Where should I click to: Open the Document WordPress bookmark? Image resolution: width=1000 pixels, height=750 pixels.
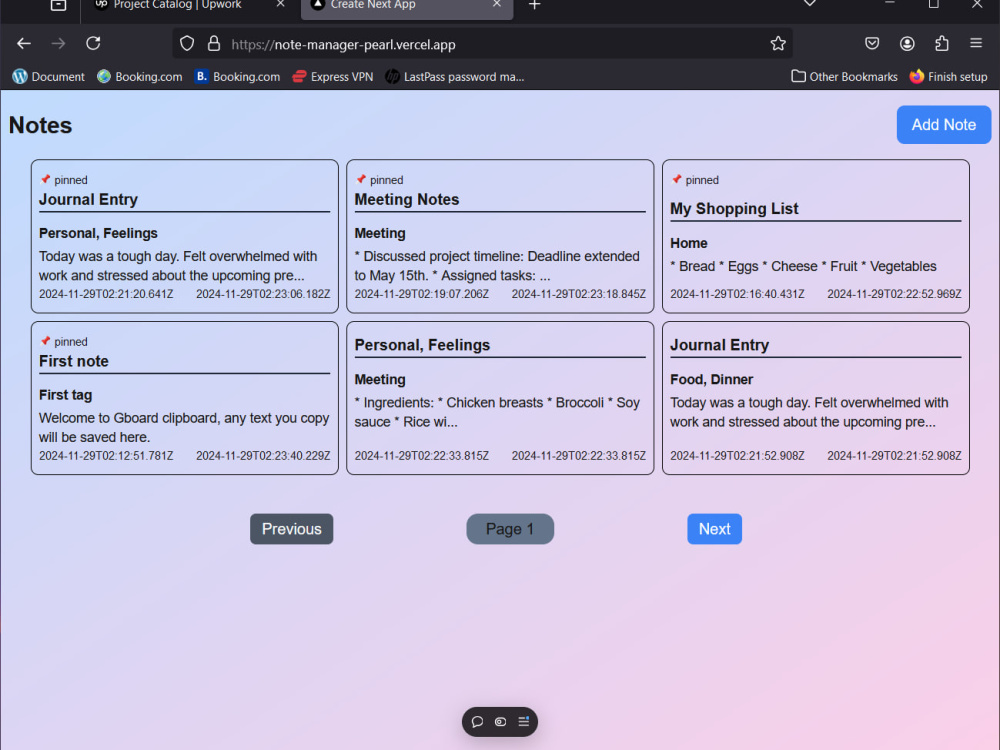[x=48, y=77]
